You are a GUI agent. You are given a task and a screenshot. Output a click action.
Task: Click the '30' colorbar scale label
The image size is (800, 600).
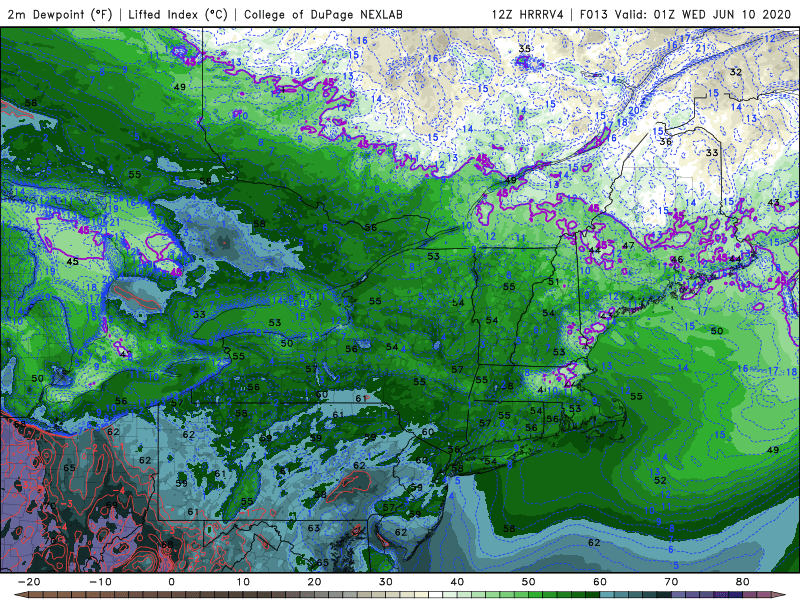click(386, 582)
